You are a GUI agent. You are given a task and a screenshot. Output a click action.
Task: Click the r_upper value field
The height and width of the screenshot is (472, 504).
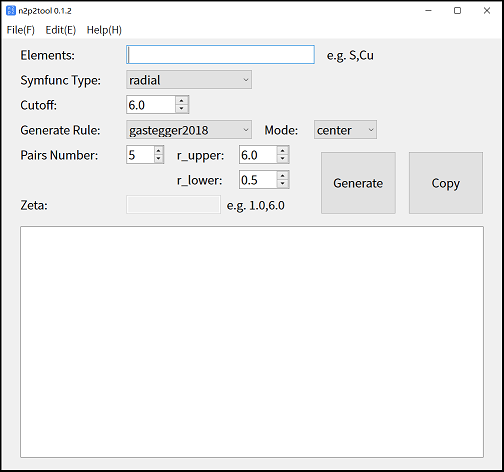tap(258, 155)
